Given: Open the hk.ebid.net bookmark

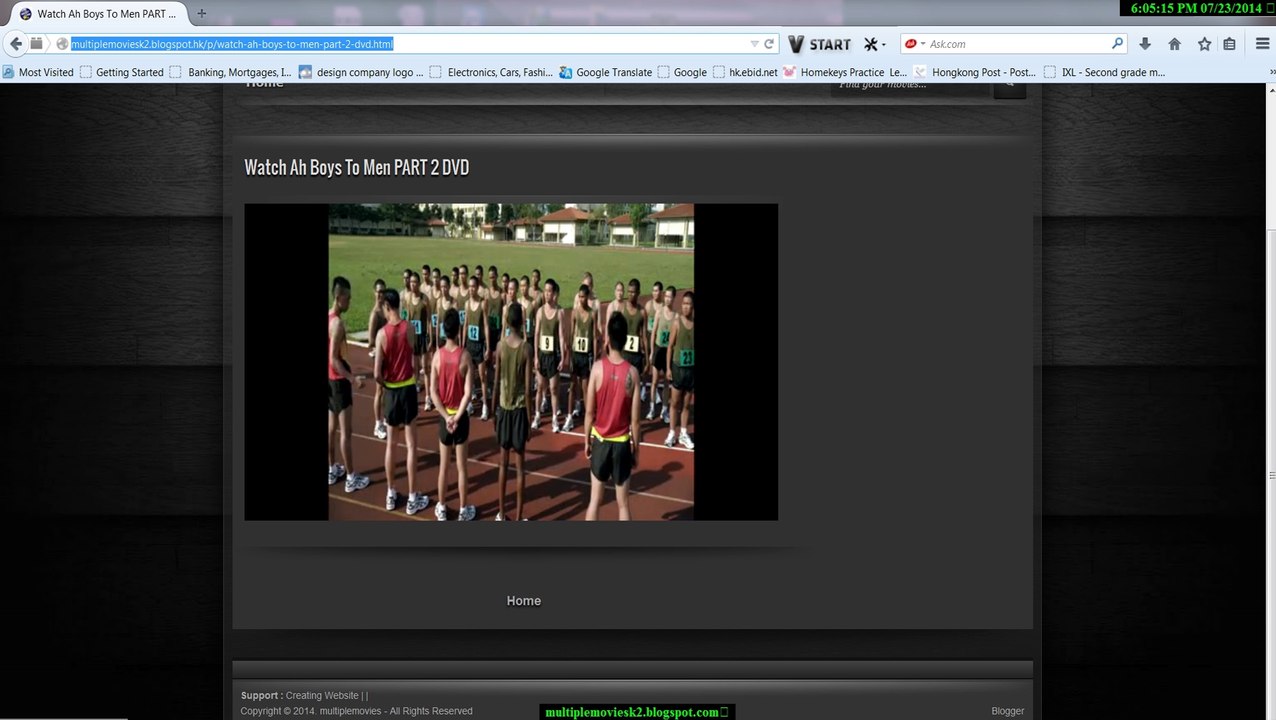Looking at the screenshot, I should (745, 72).
